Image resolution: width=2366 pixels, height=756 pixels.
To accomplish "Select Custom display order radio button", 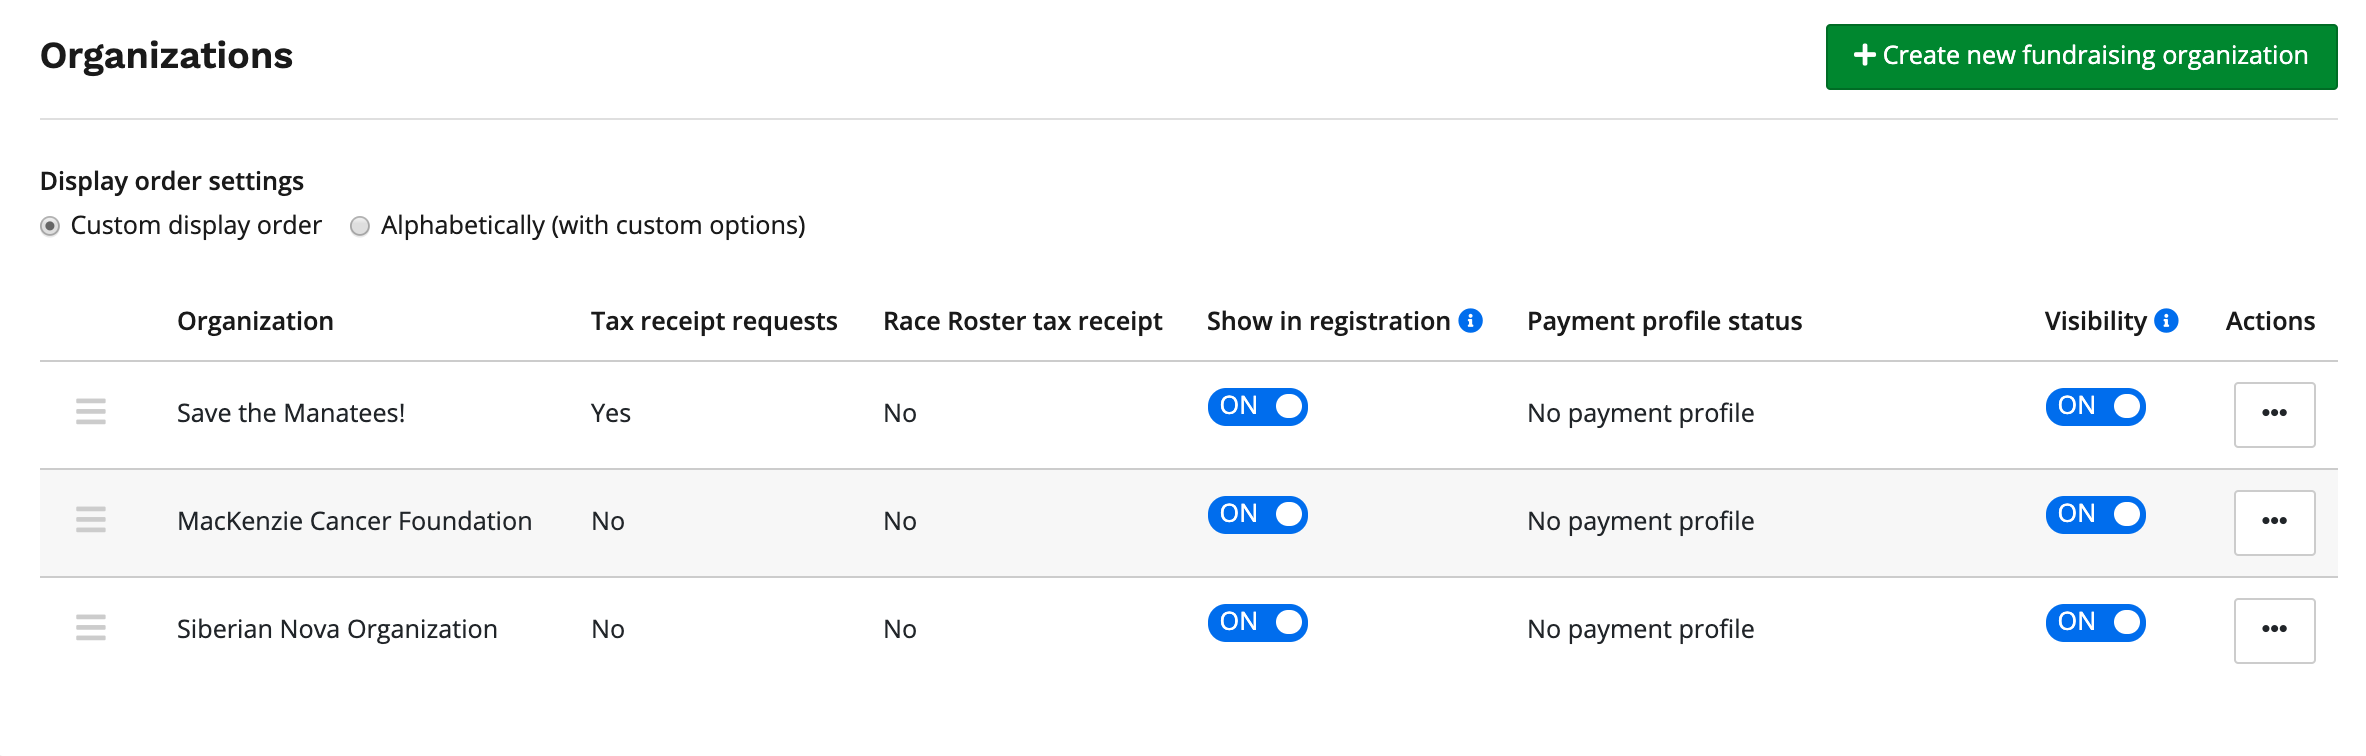I will 50,226.
